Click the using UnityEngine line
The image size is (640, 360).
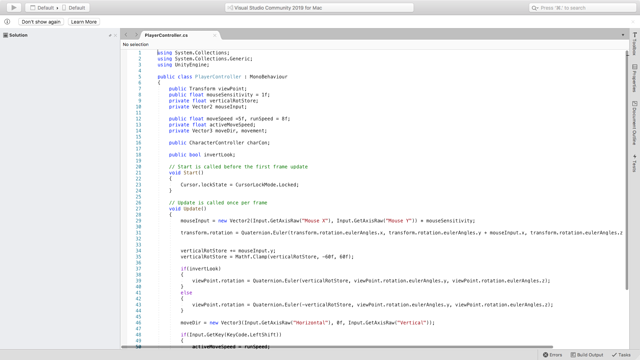pos(183,64)
